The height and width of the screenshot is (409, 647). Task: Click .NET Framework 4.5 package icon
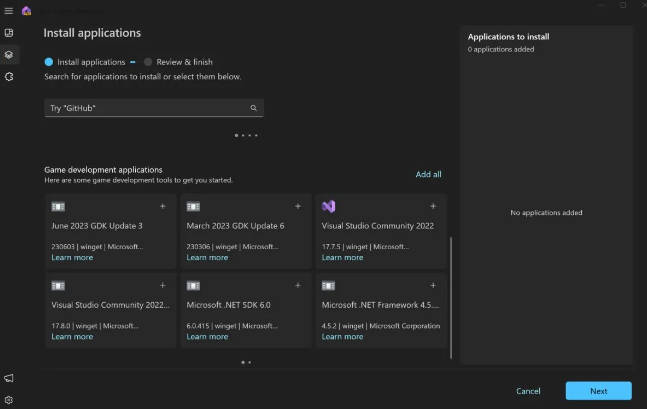point(328,286)
